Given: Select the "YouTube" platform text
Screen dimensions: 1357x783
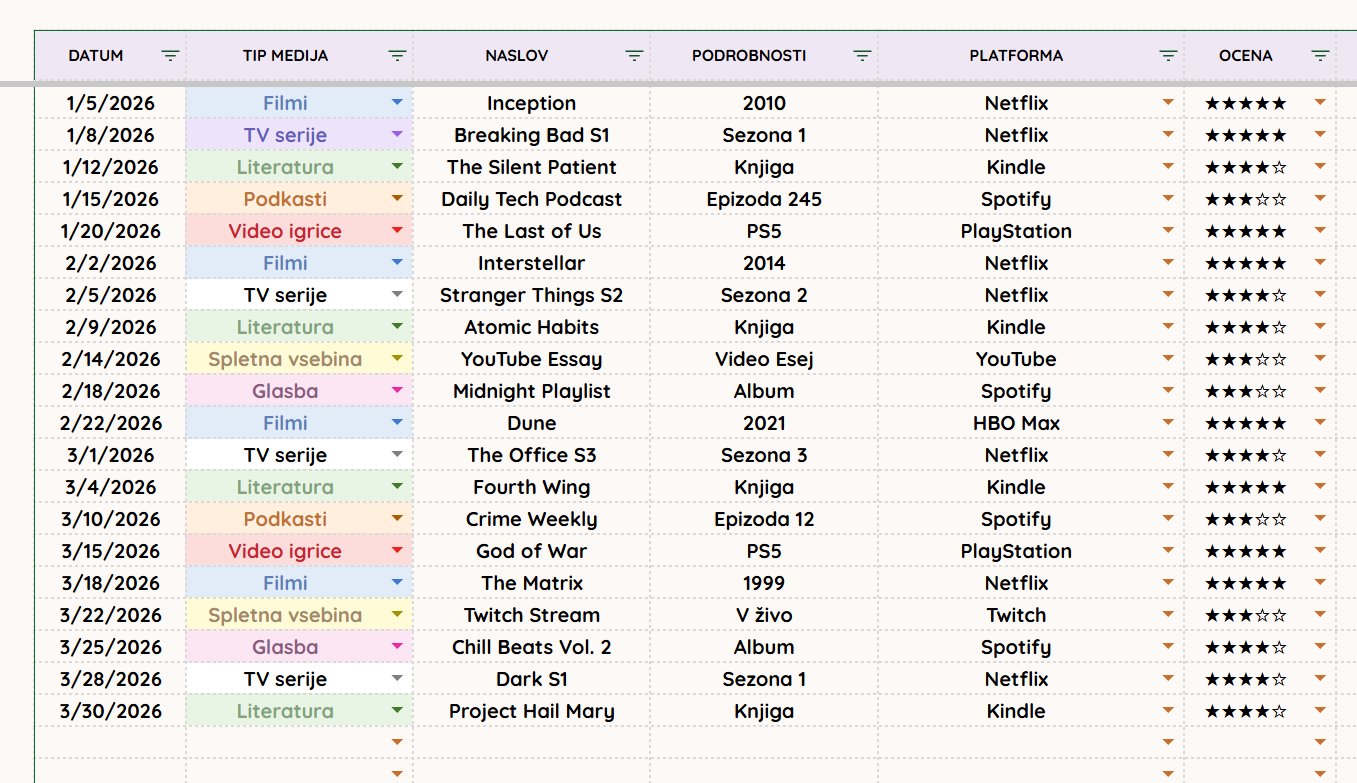Looking at the screenshot, I should pos(1016,359).
